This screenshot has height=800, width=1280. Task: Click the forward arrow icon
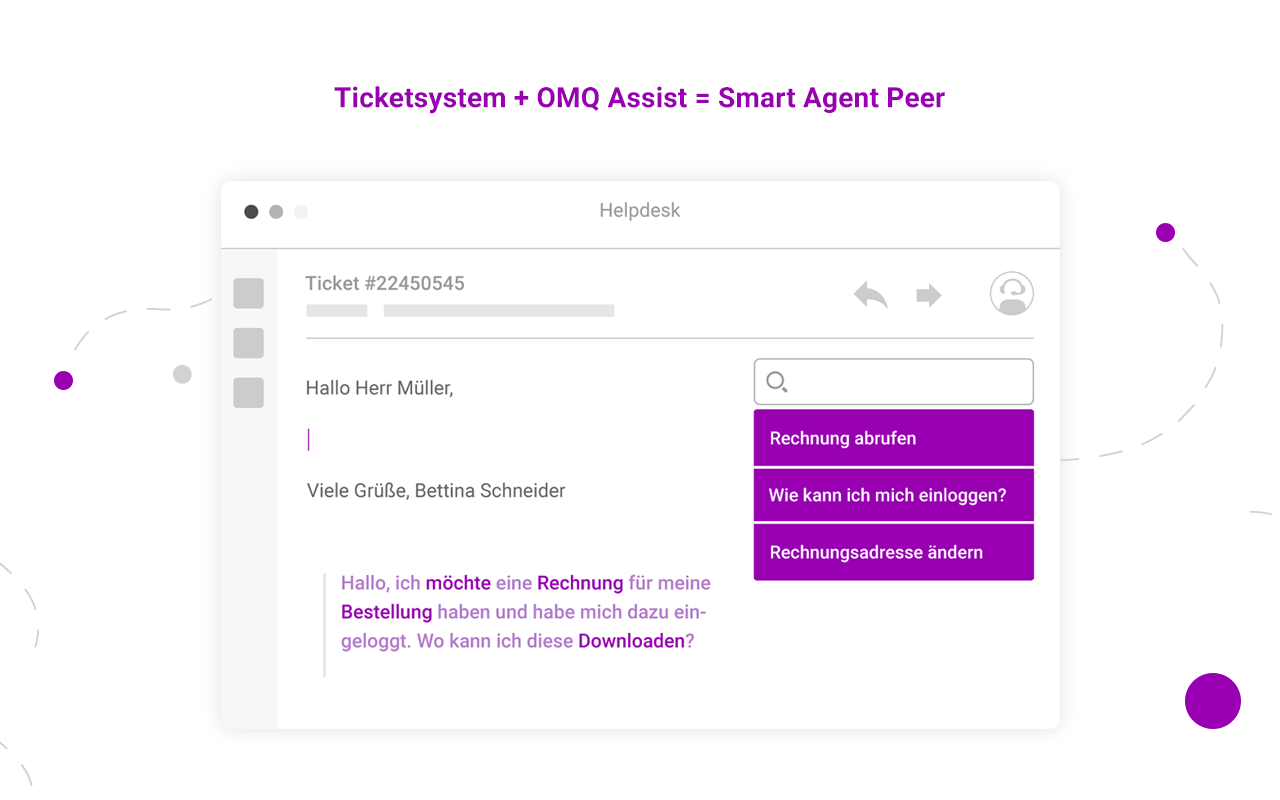pos(929,295)
